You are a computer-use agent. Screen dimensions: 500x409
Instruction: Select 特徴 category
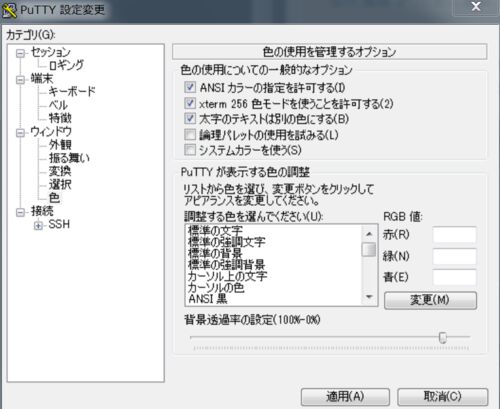[60, 118]
